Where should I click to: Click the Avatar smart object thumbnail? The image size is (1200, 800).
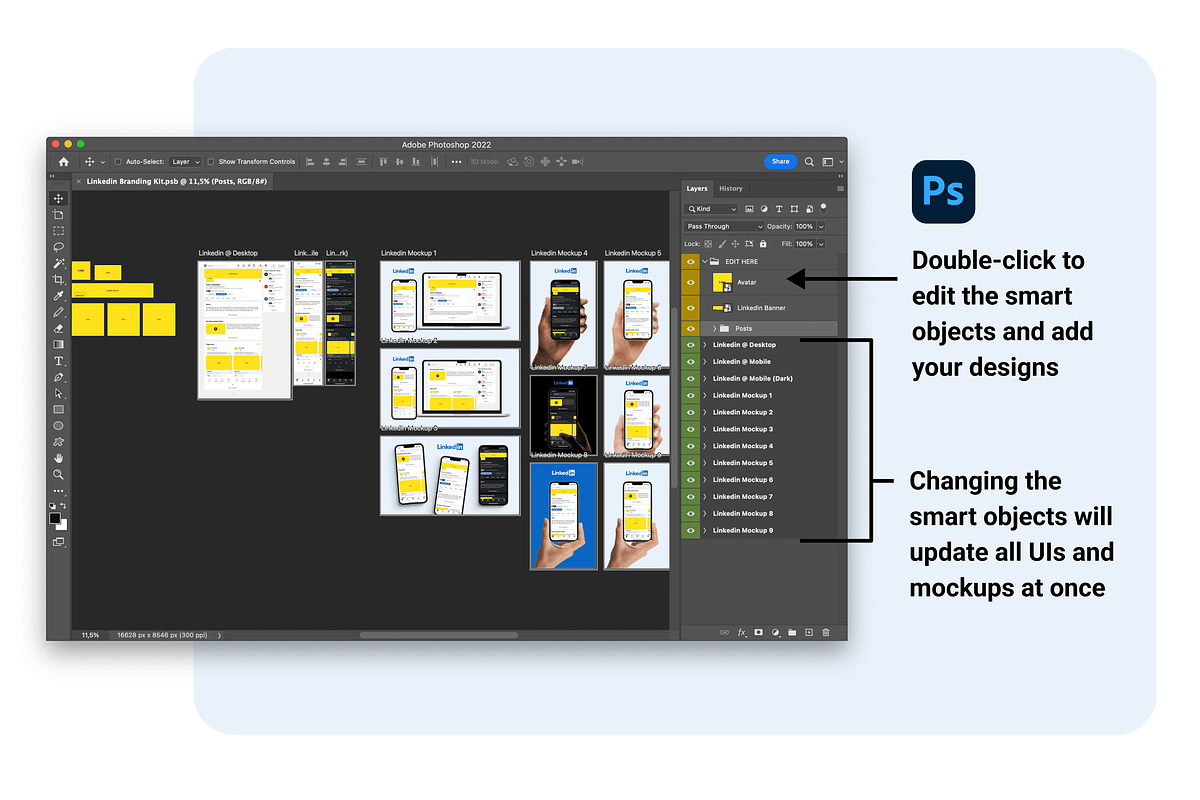click(x=722, y=282)
